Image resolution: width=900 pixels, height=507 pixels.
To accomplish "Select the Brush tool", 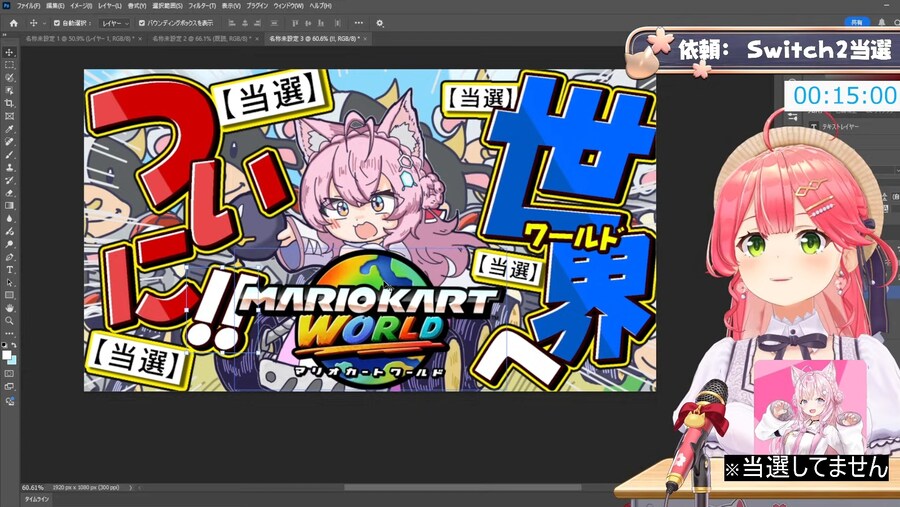I will click(9, 154).
